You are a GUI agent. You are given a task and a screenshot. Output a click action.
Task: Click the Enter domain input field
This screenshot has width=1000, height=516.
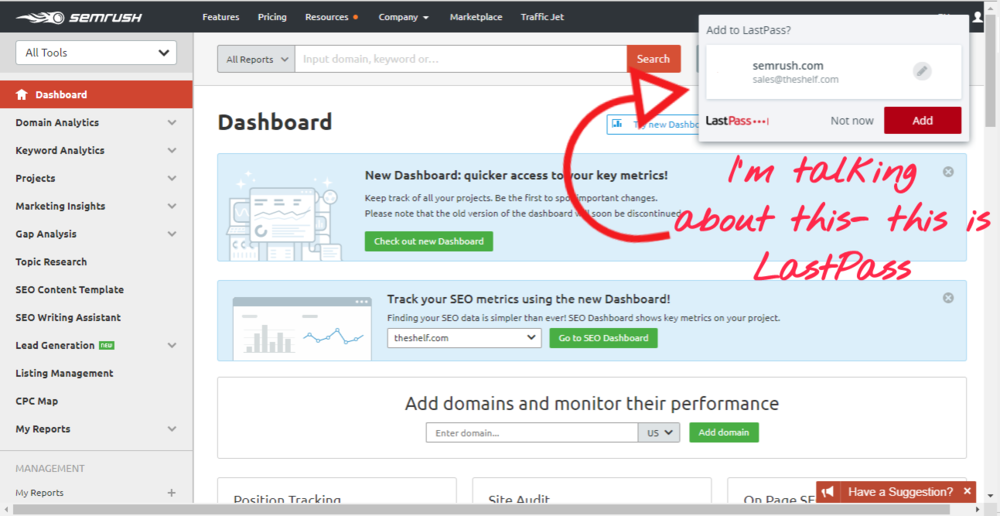[x=532, y=432]
